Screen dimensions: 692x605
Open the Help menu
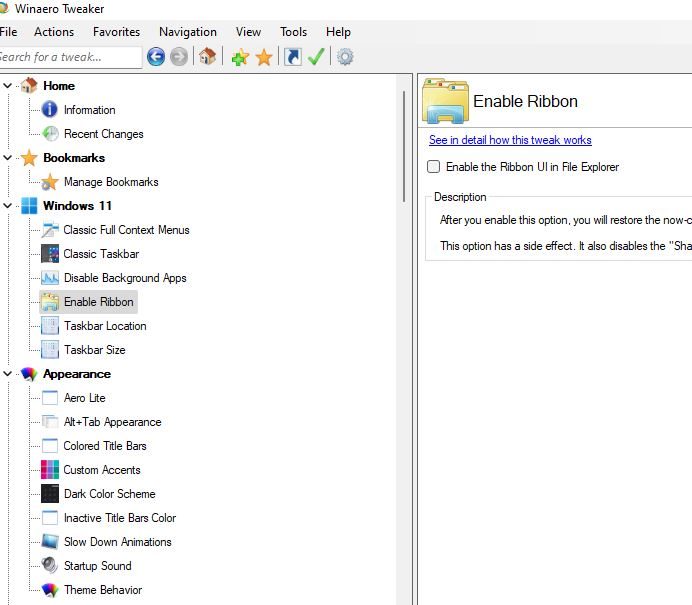click(338, 32)
